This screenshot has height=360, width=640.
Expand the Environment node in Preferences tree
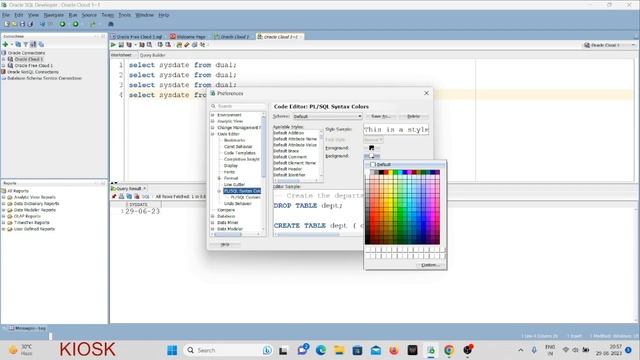(213, 115)
